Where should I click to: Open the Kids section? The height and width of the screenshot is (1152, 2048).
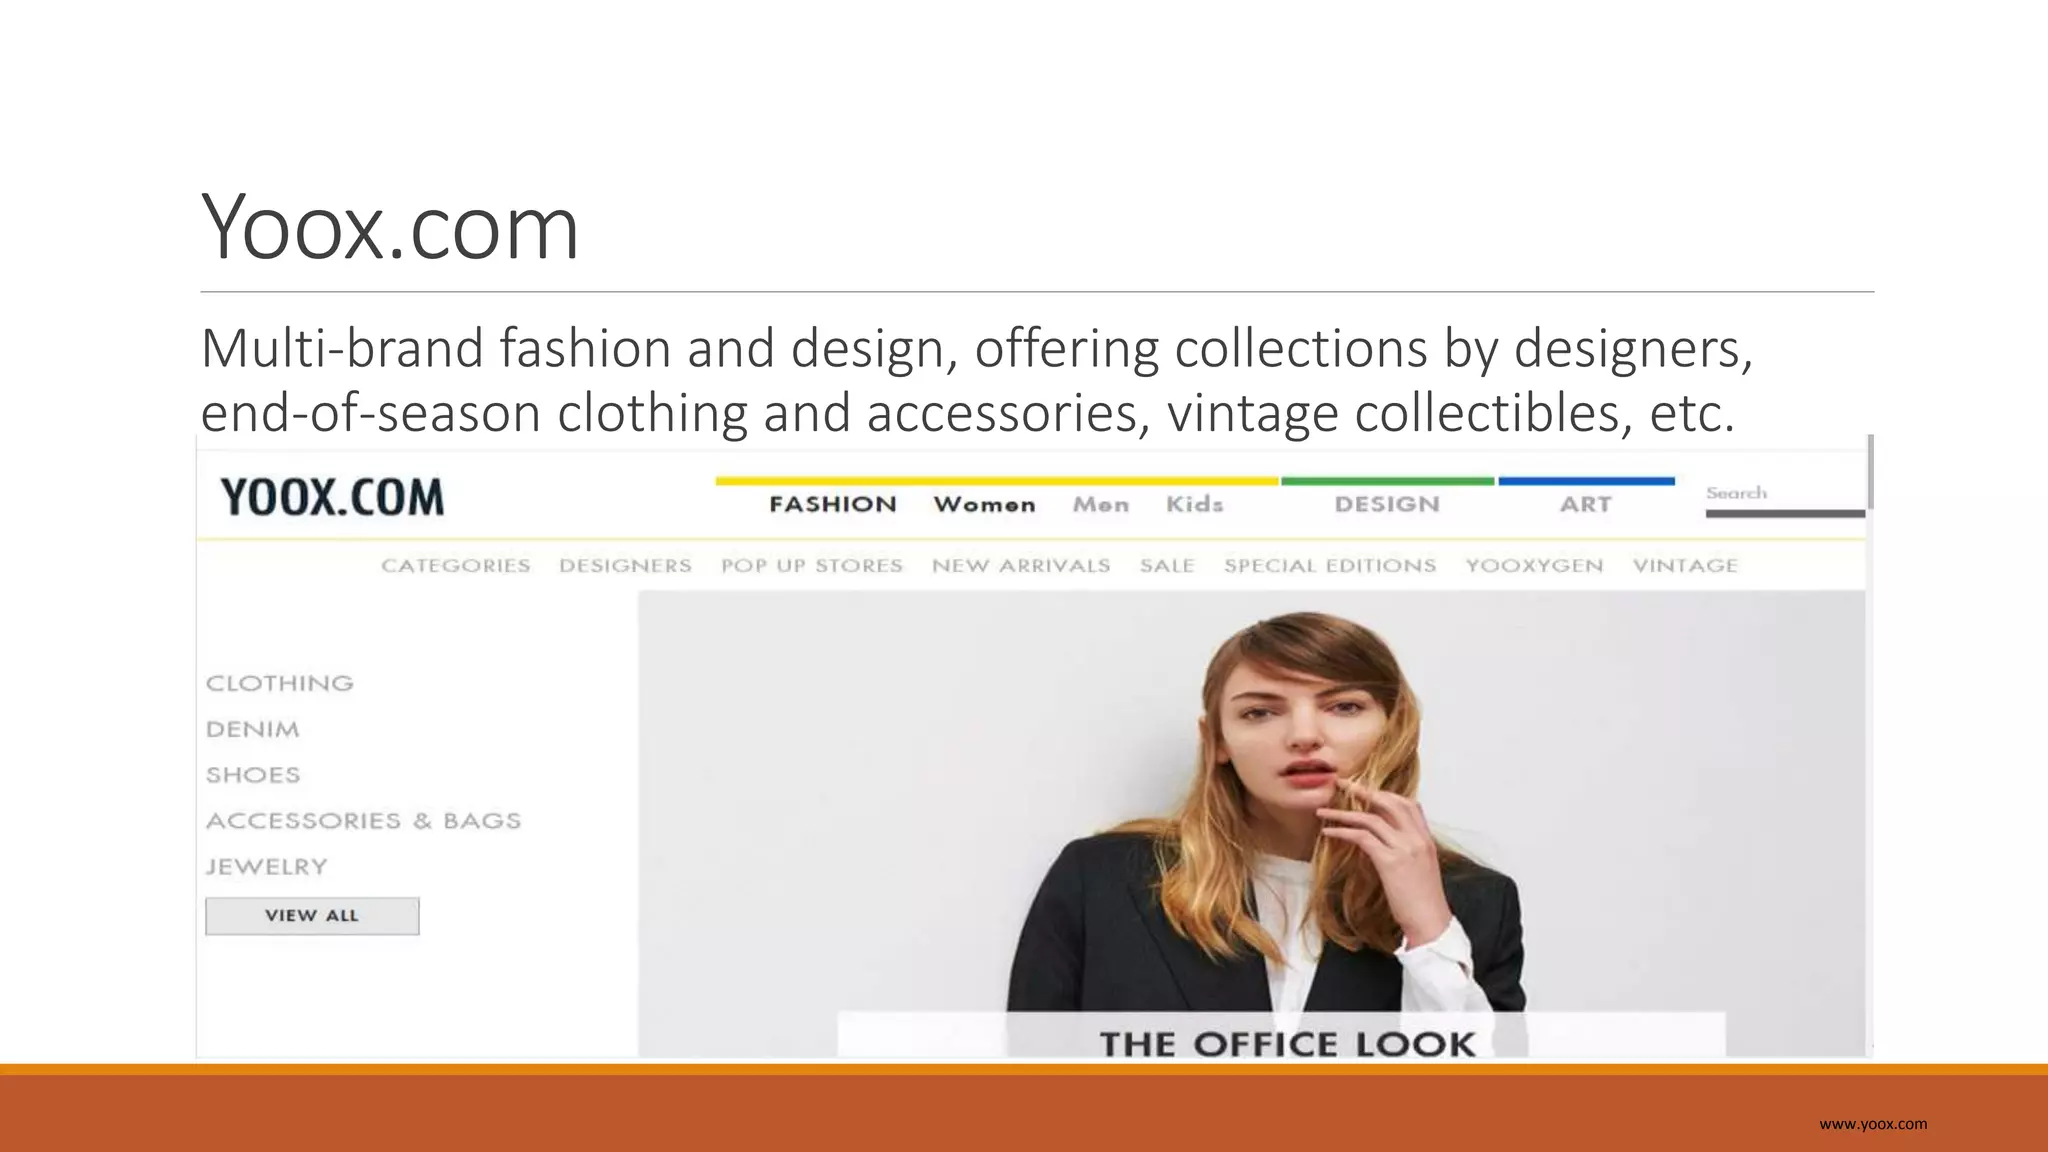pos(1195,505)
